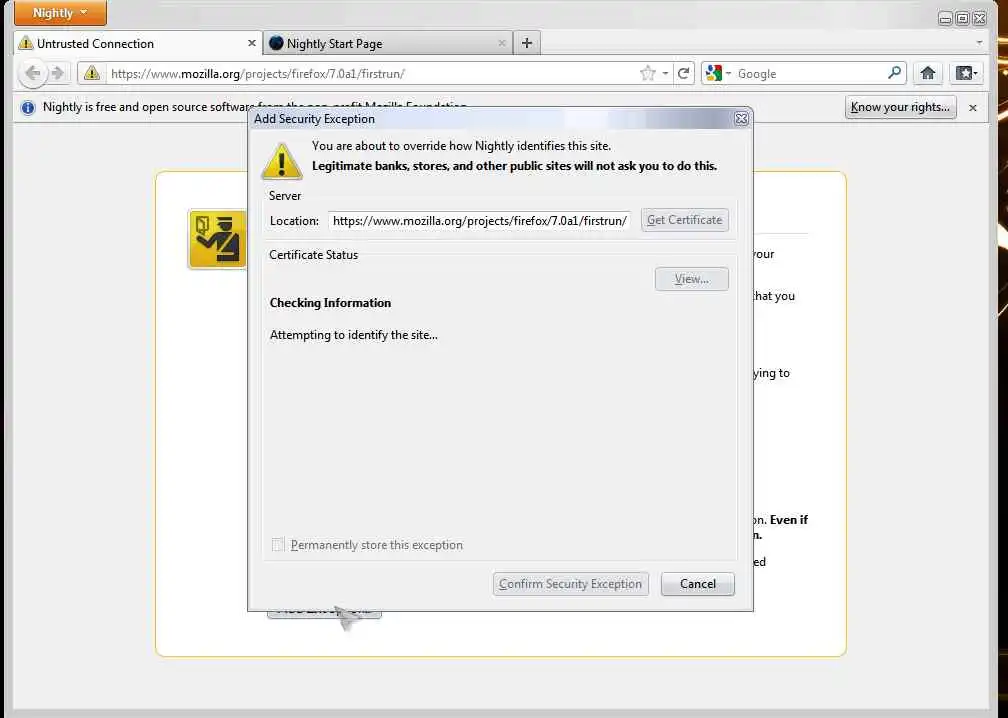The width and height of the screenshot is (1008, 718).
Task: Click 'Attempting to identify the site...' text
Action: (354, 335)
